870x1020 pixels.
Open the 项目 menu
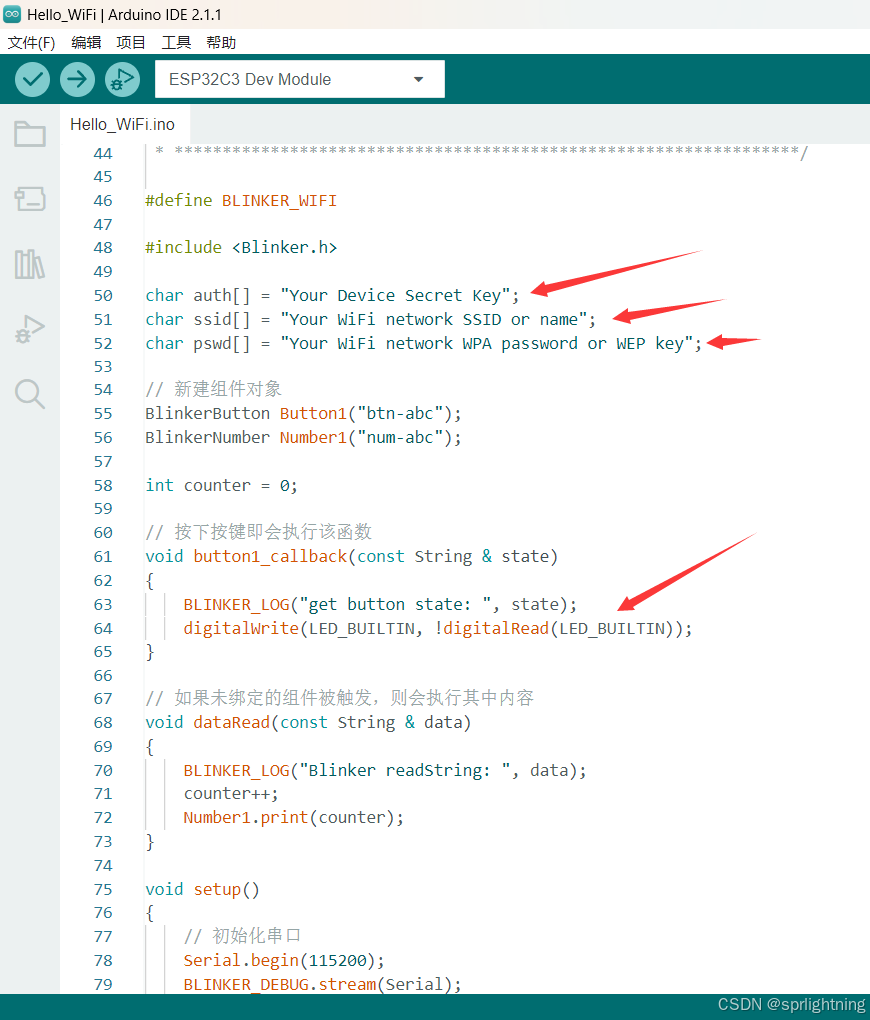click(131, 43)
